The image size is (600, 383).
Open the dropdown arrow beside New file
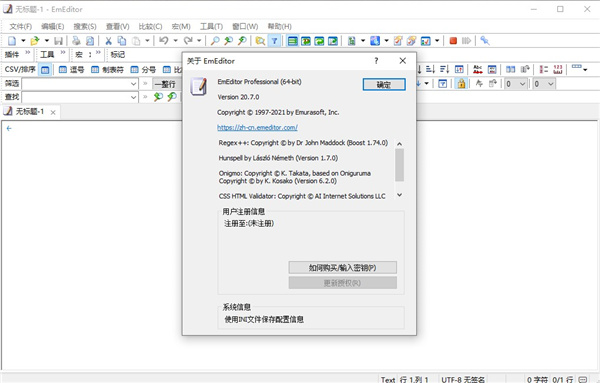23,41
